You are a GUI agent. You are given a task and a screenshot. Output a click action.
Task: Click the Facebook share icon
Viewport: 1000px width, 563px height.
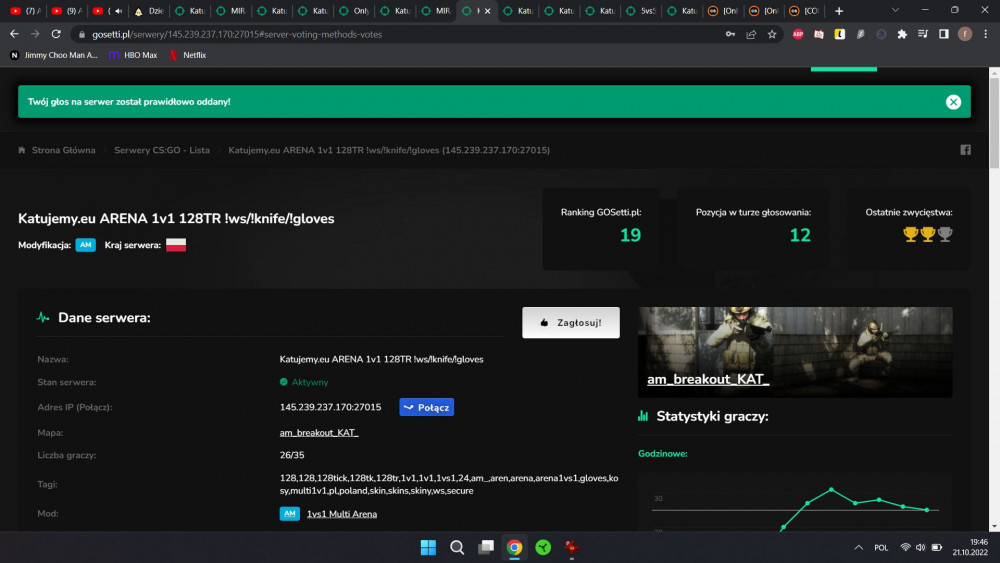(x=966, y=150)
